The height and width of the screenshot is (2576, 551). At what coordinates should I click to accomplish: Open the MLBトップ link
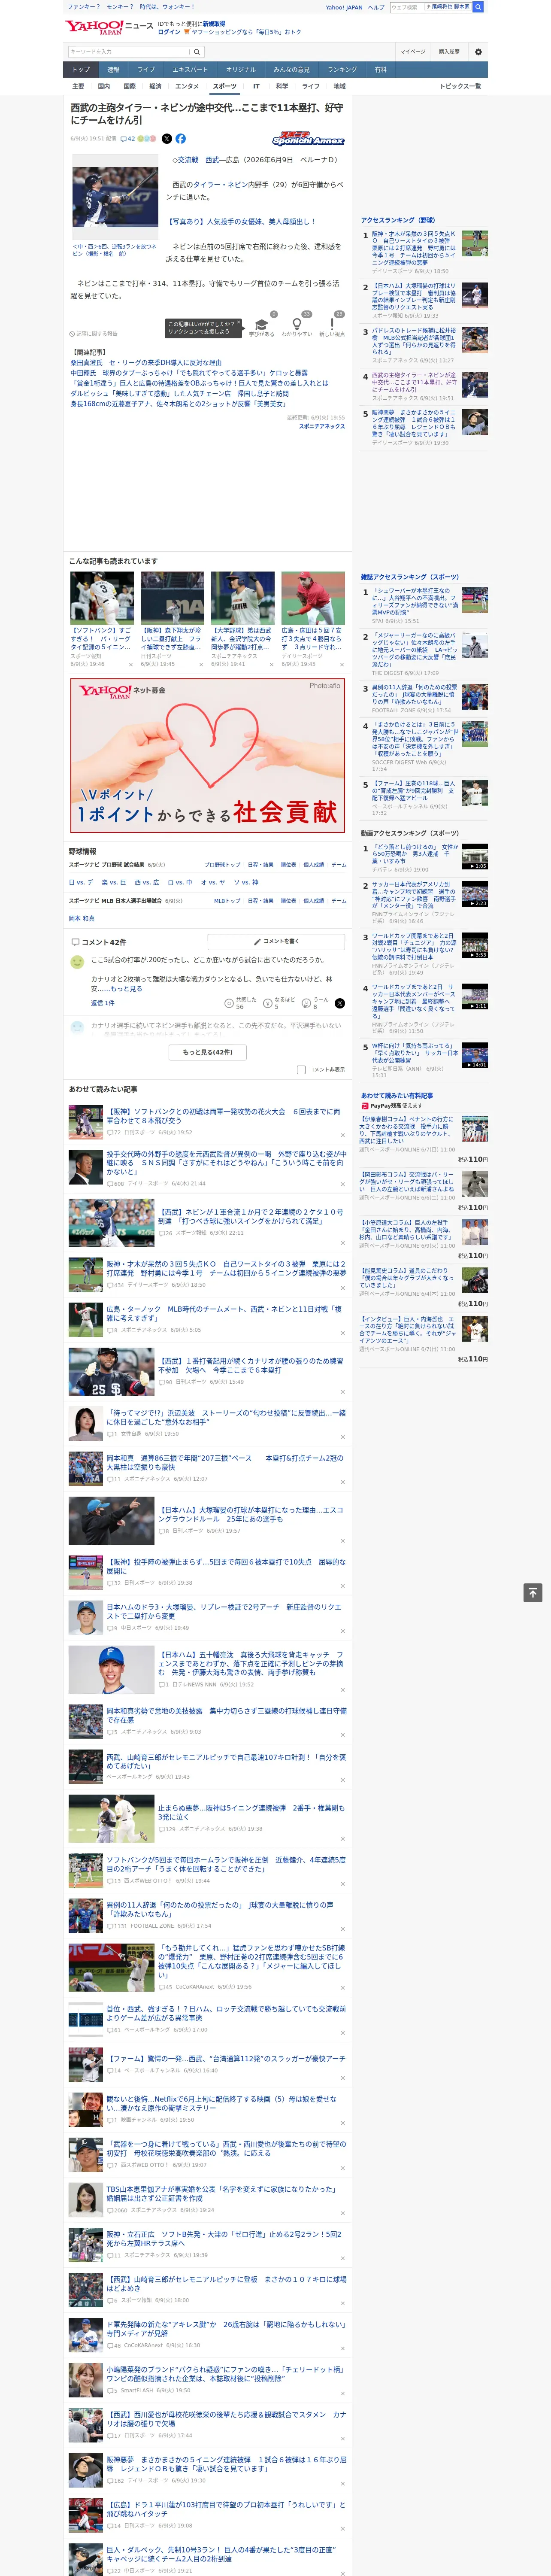point(227,901)
